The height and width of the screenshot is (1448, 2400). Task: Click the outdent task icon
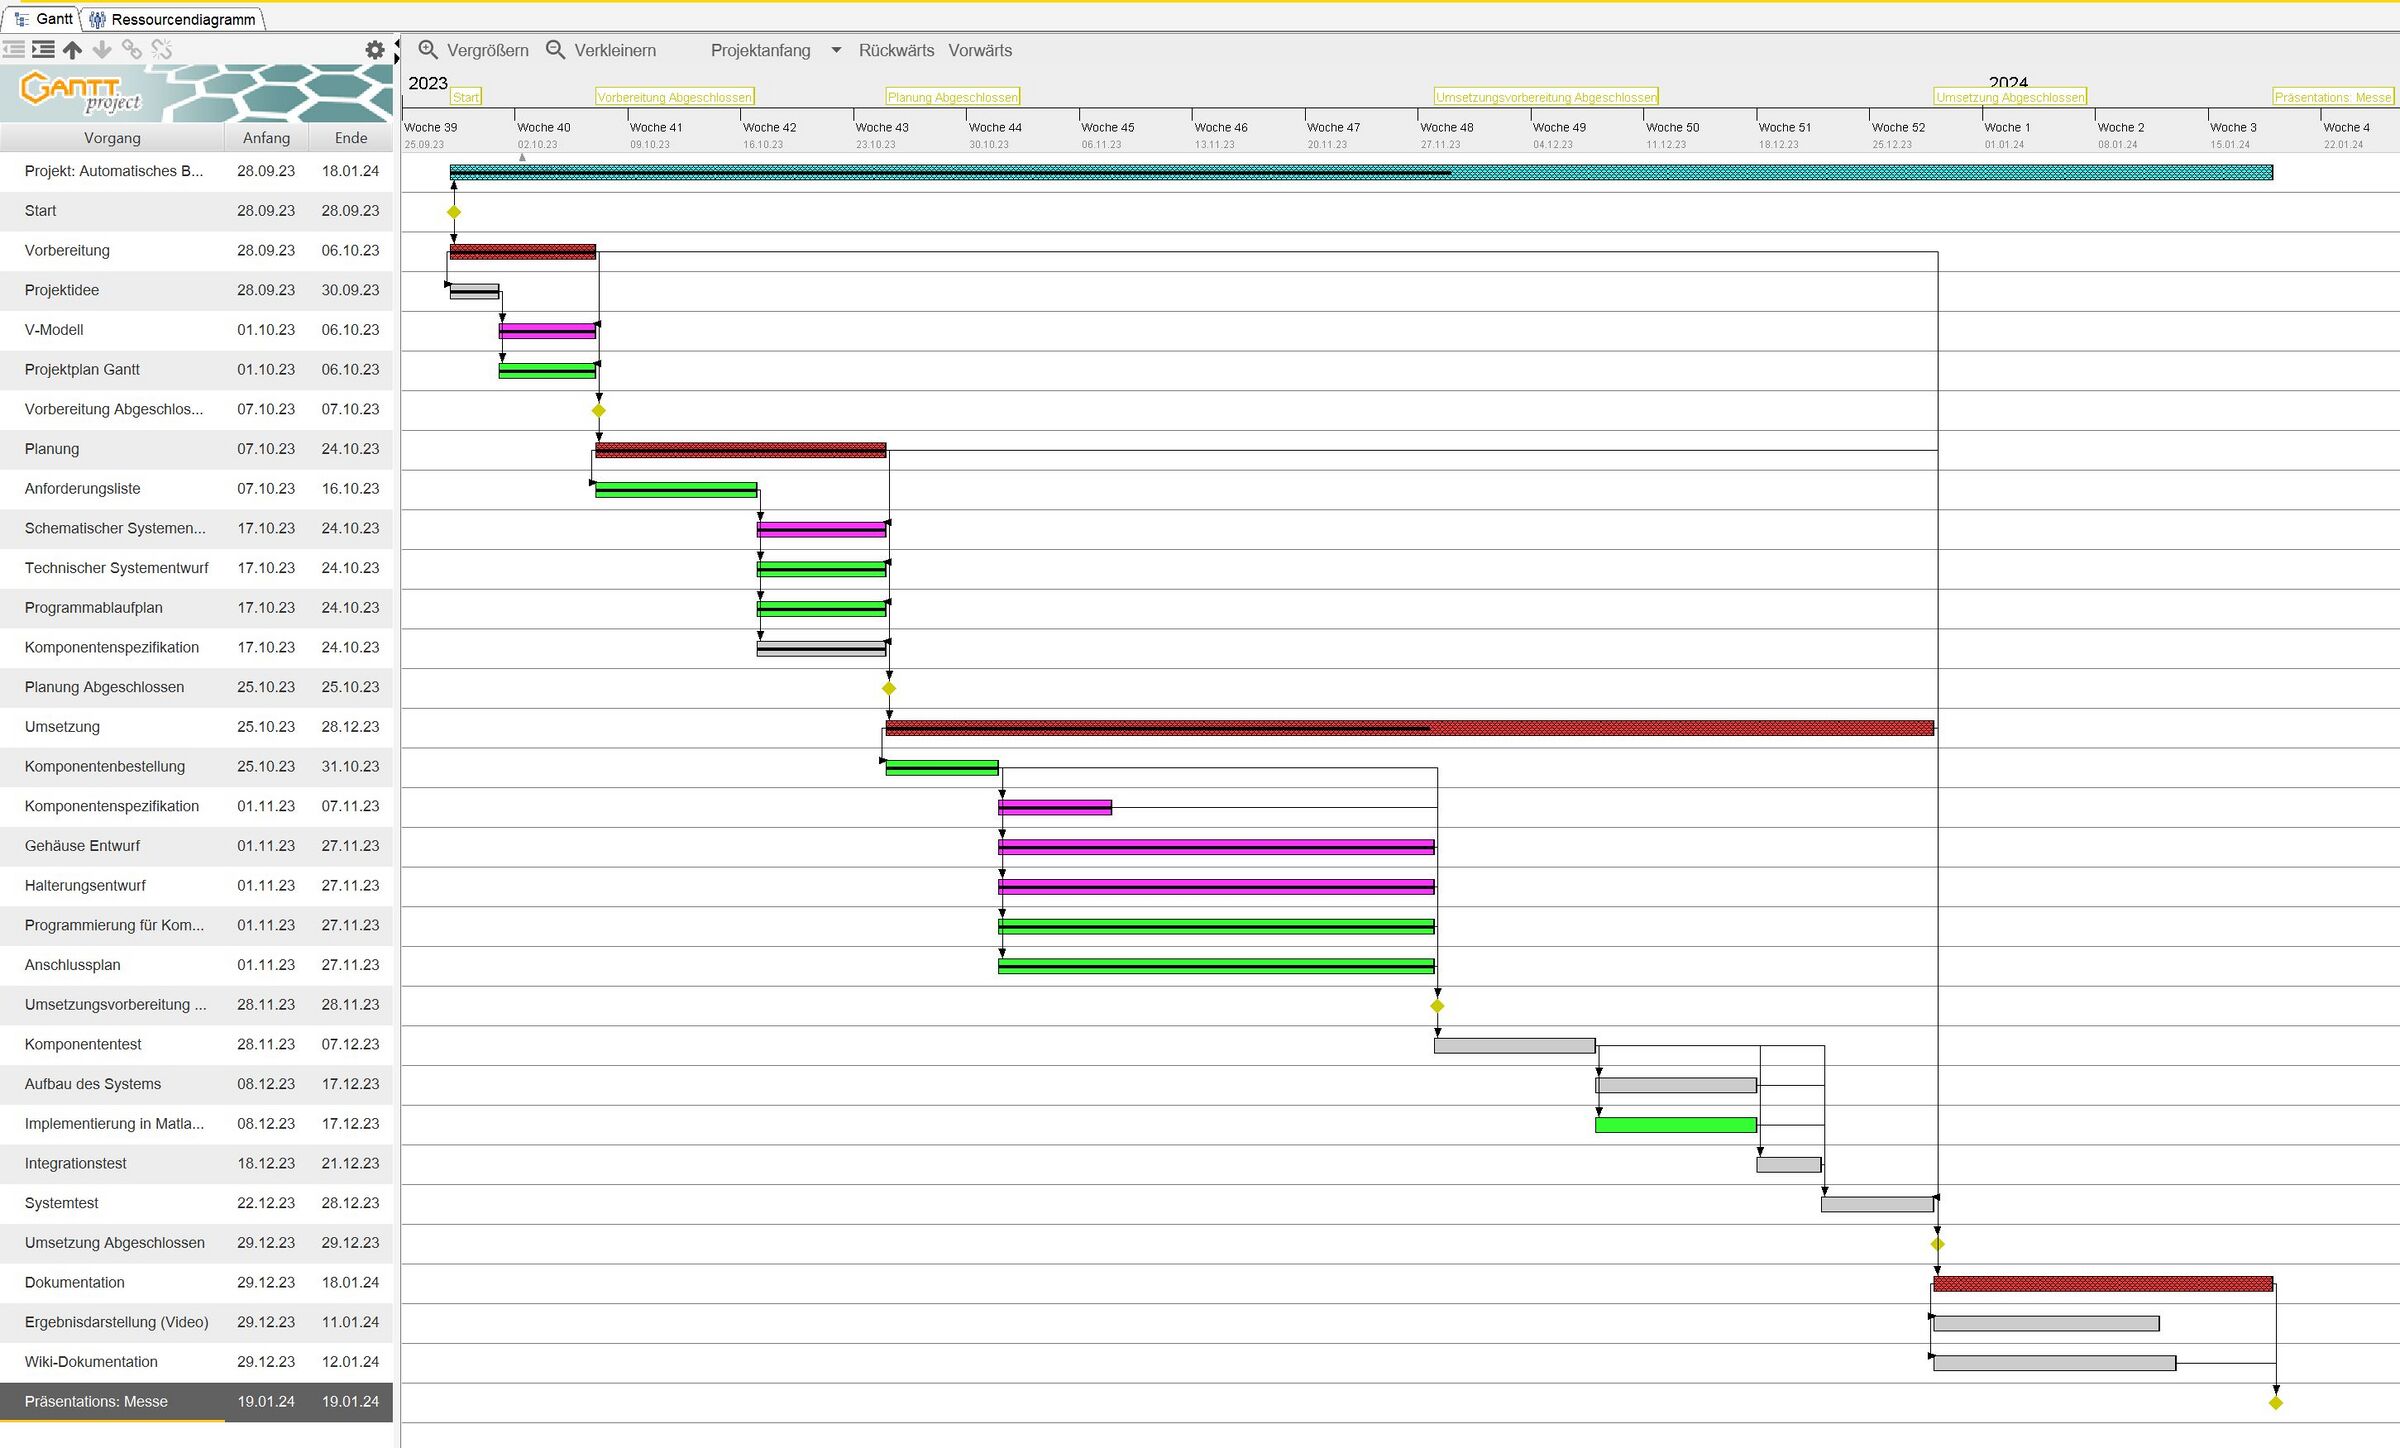[x=14, y=49]
